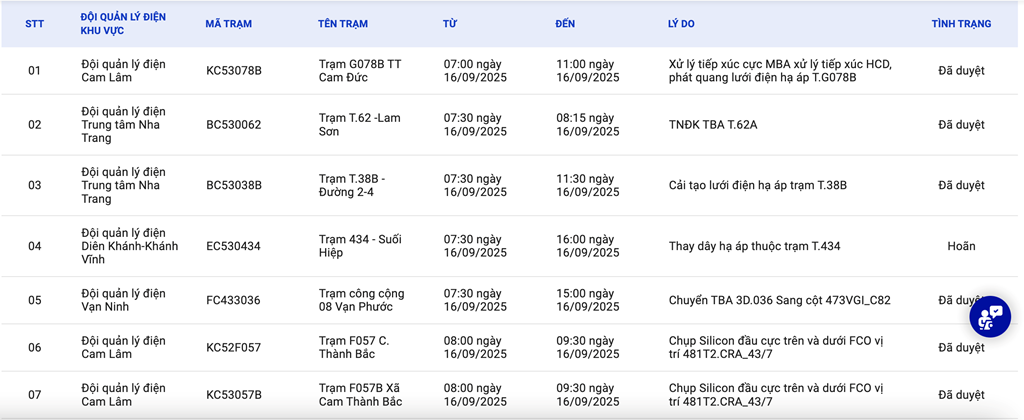This screenshot has width=1024, height=420.
Task: Click the MÃ TRẠM column header
Action: (x=228, y=24)
